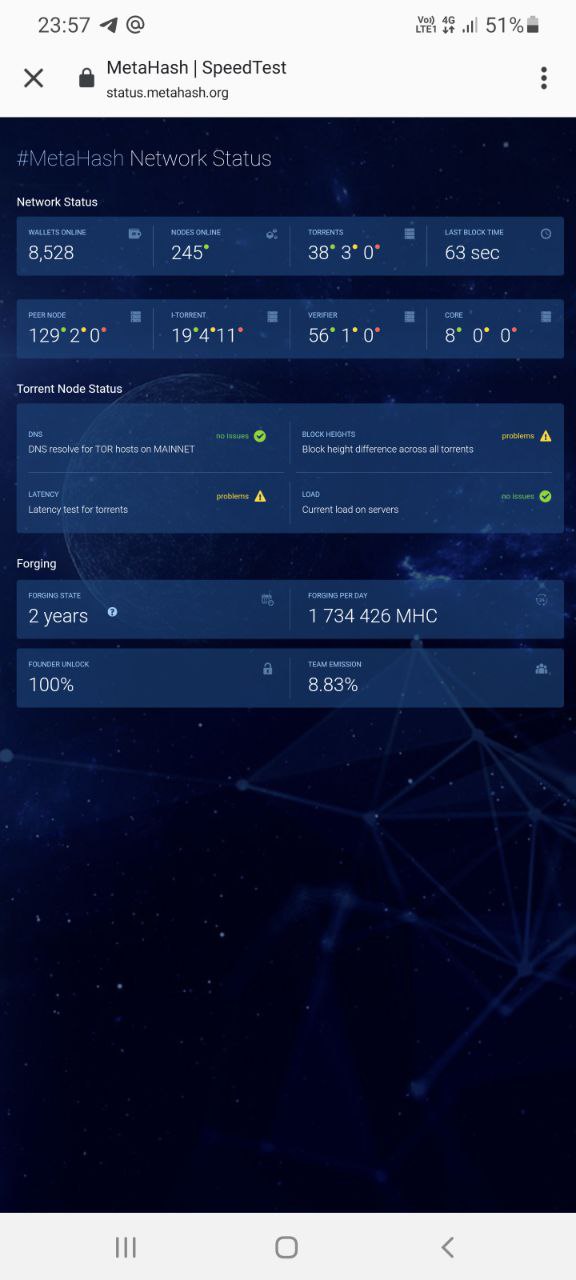The height and width of the screenshot is (1280, 576).
Task: Click the Verifier server icon
Action: [x=409, y=316]
